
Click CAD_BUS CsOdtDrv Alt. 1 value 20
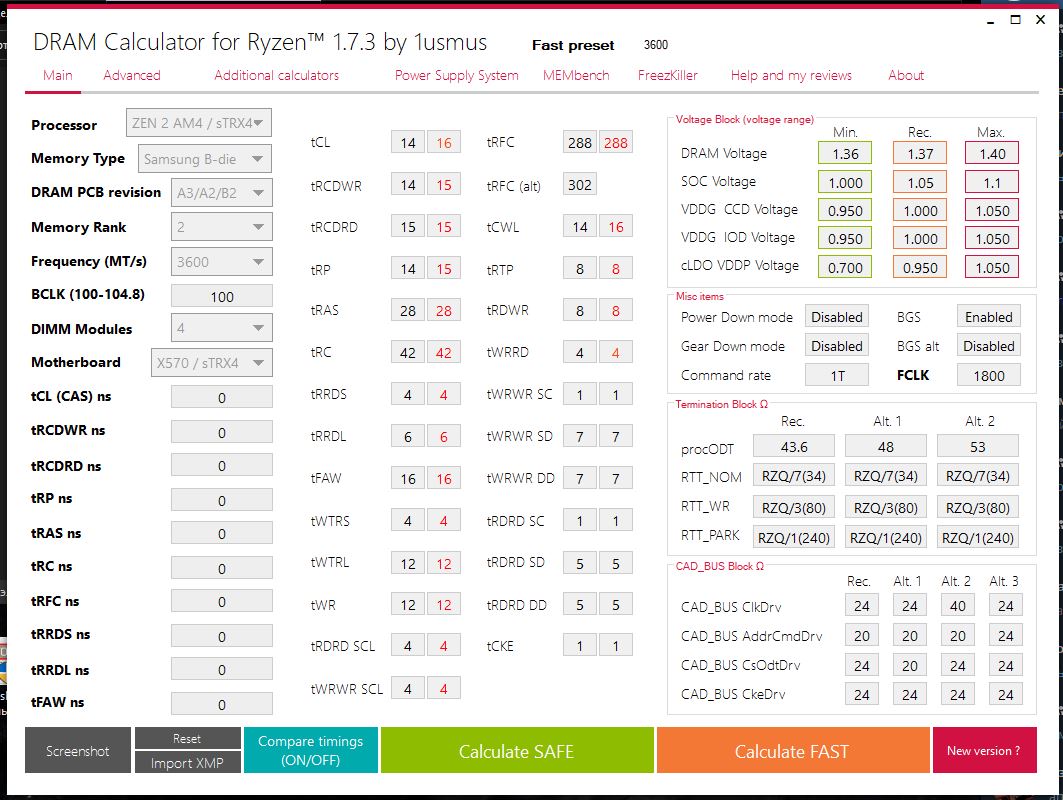pos(910,665)
